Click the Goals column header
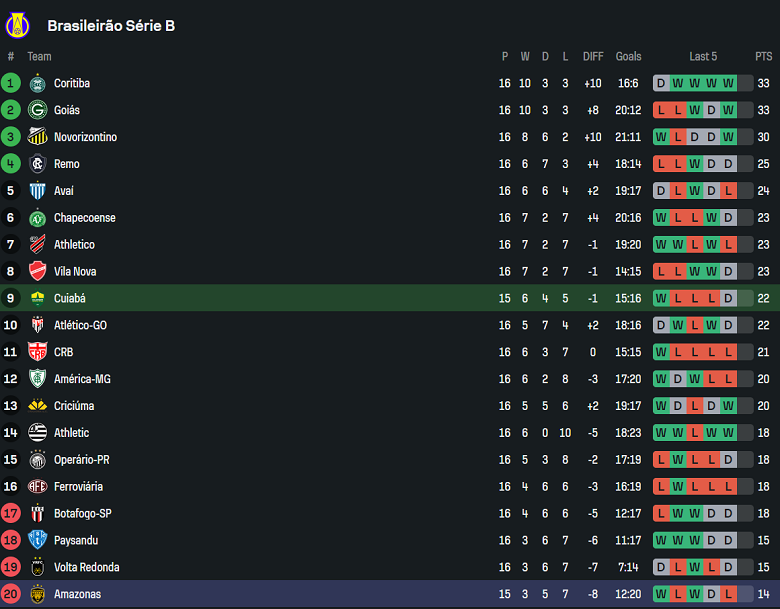Screen dimensions: 780x609 pyautogui.click(x=628, y=57)
